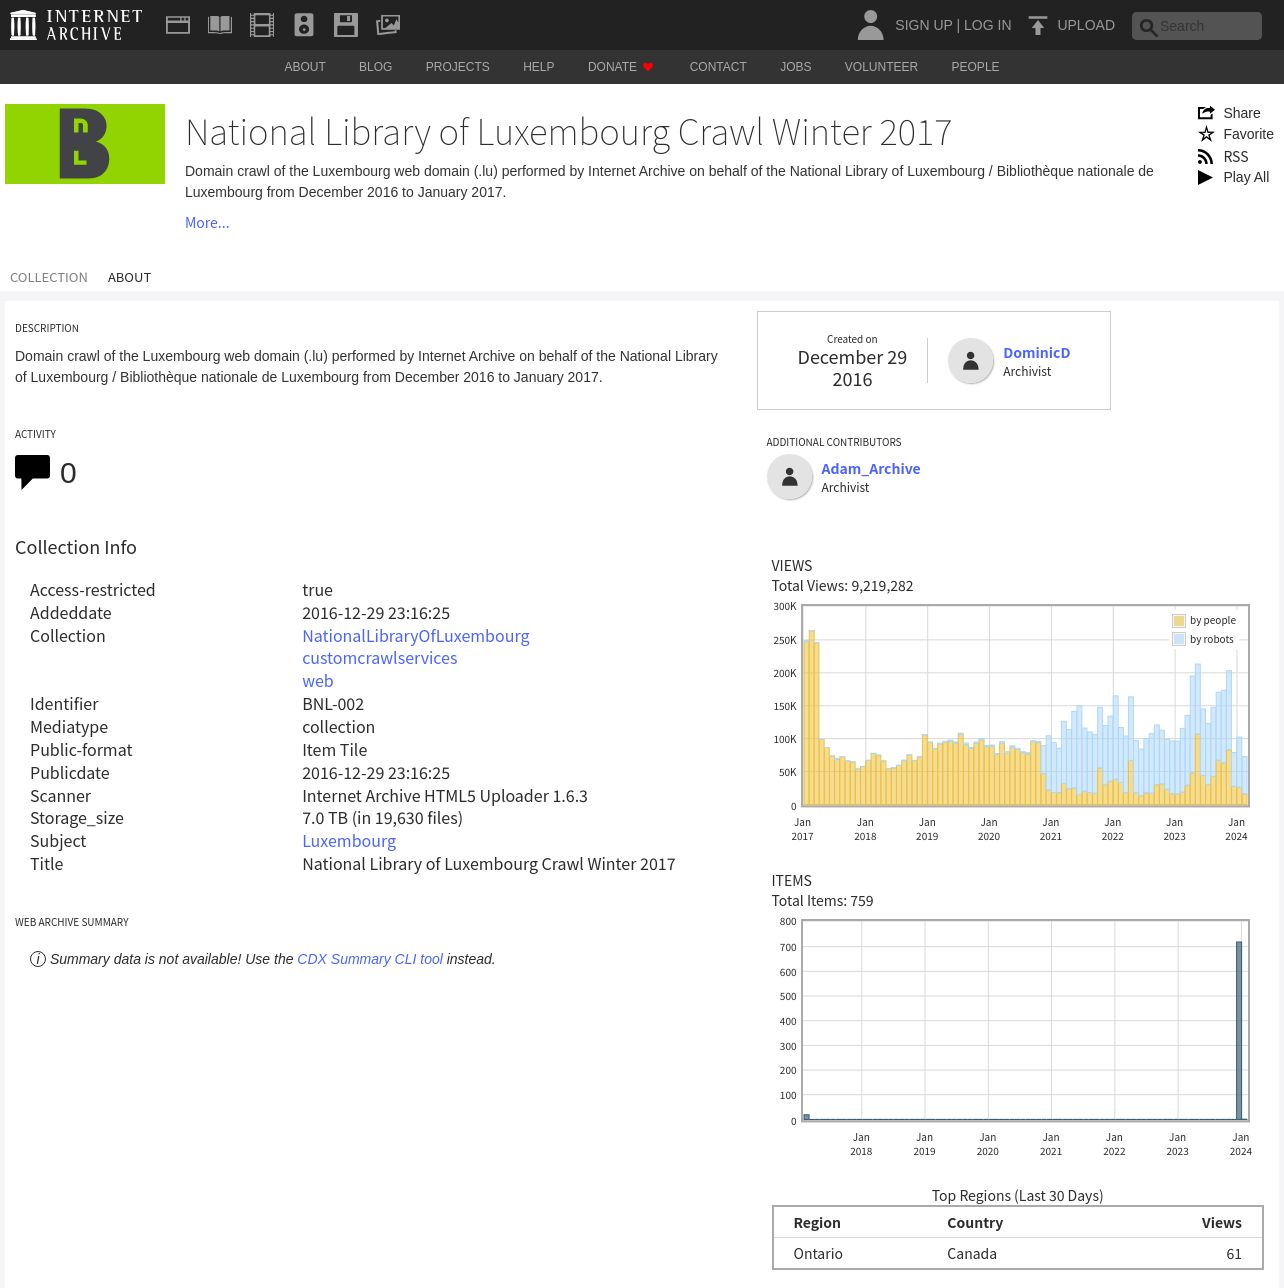1284x1288 pixels.
Task: Open the CDX Summary CLI tool link
Action: [x=370, y=959]
